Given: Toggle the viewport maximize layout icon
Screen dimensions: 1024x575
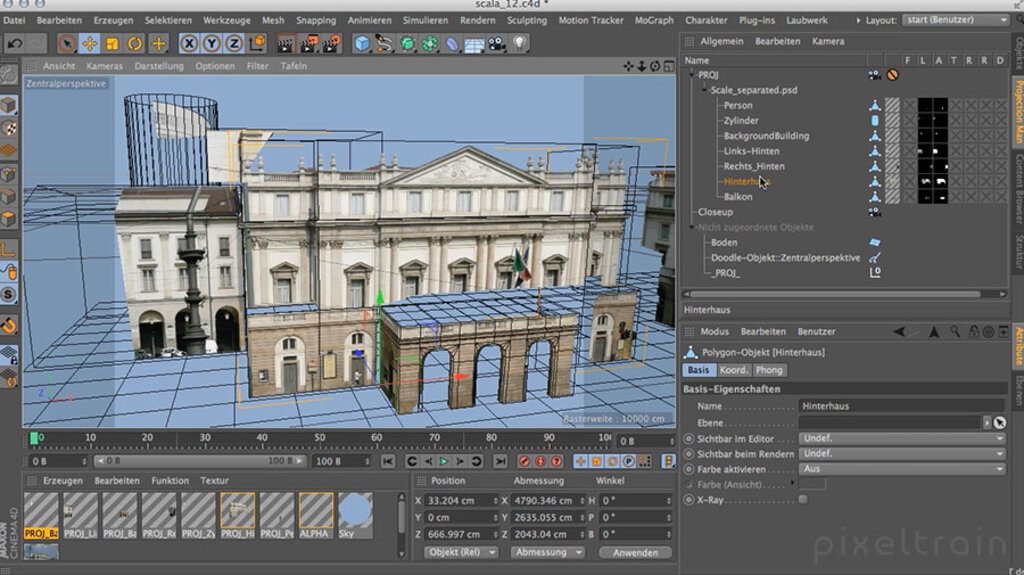Looking at the screenshot, I should click(x=669, y=66).
